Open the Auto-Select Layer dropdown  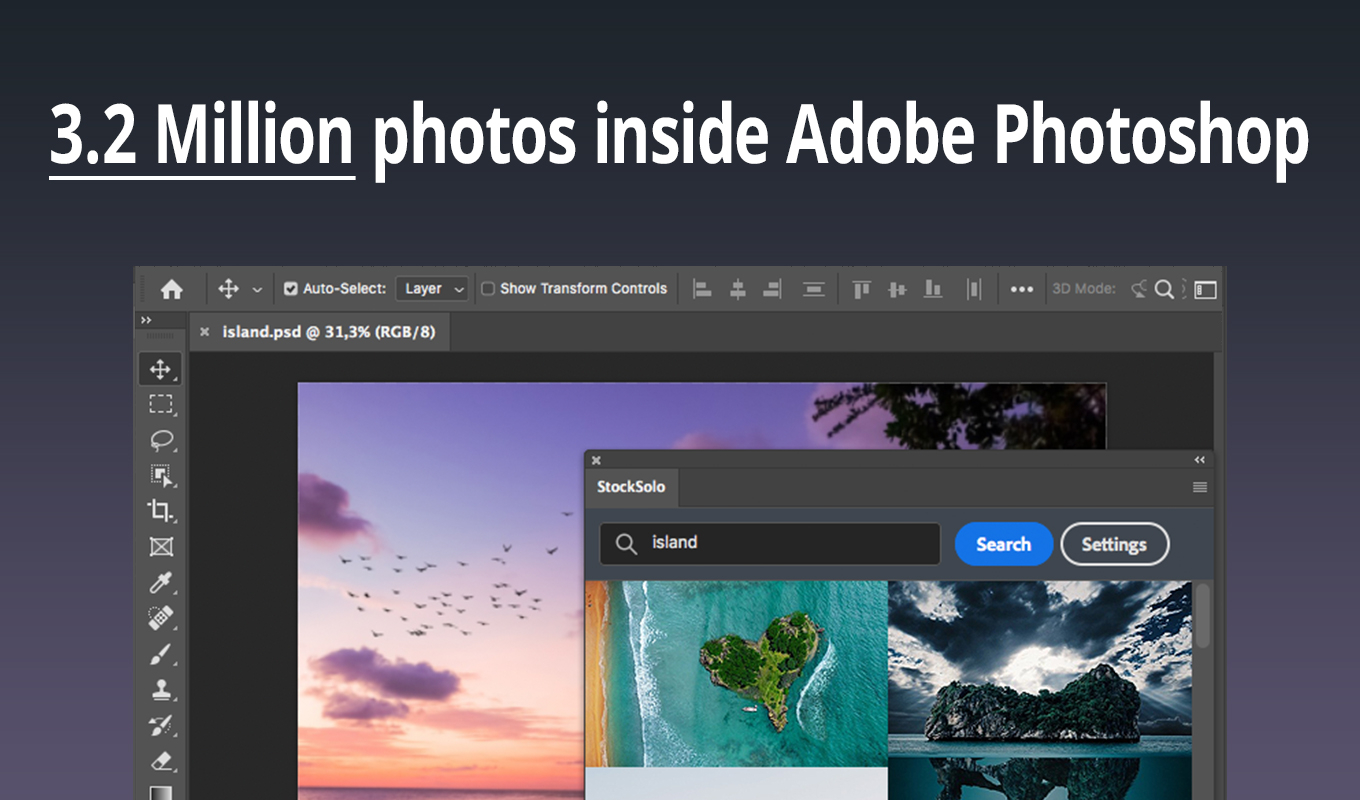432,289
